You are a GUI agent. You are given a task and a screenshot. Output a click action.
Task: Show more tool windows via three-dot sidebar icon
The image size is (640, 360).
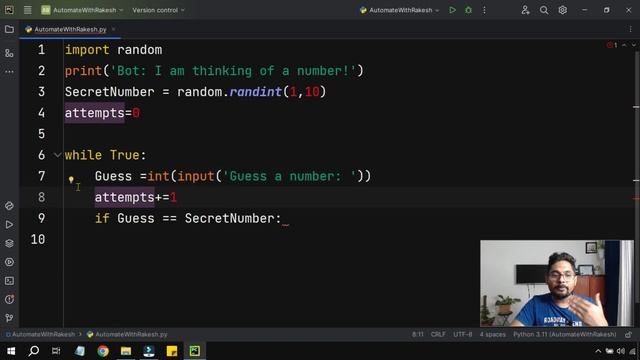click(9, 72)
